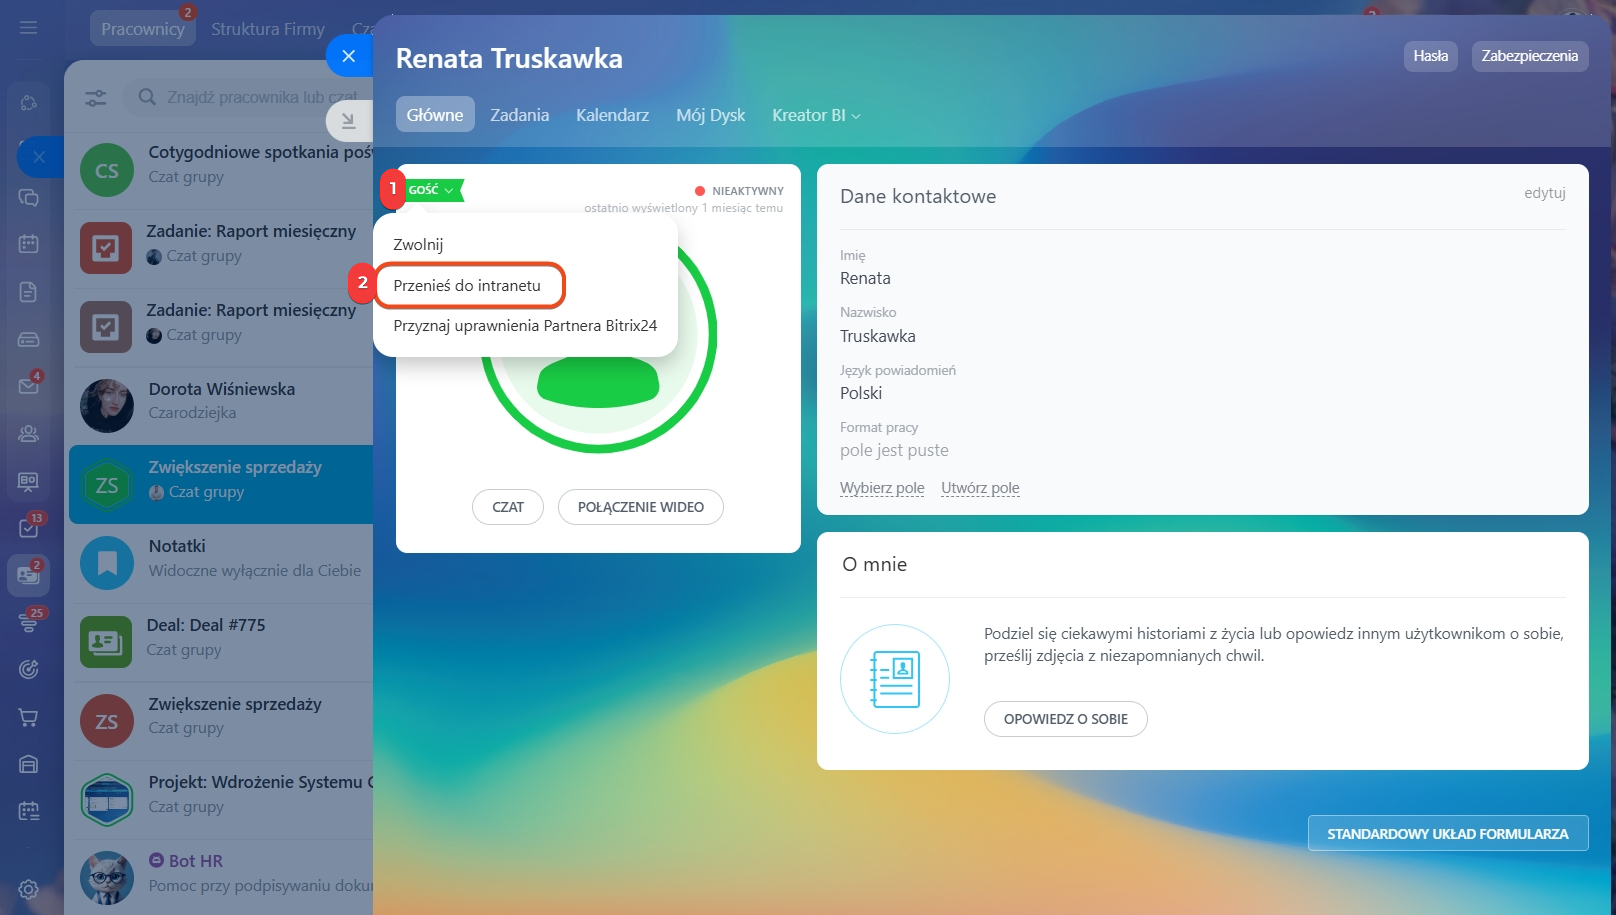The width and height of the screenshot is (1616, 915).
Task: Click the CZAT button
Action: click(x=508, y=507)
